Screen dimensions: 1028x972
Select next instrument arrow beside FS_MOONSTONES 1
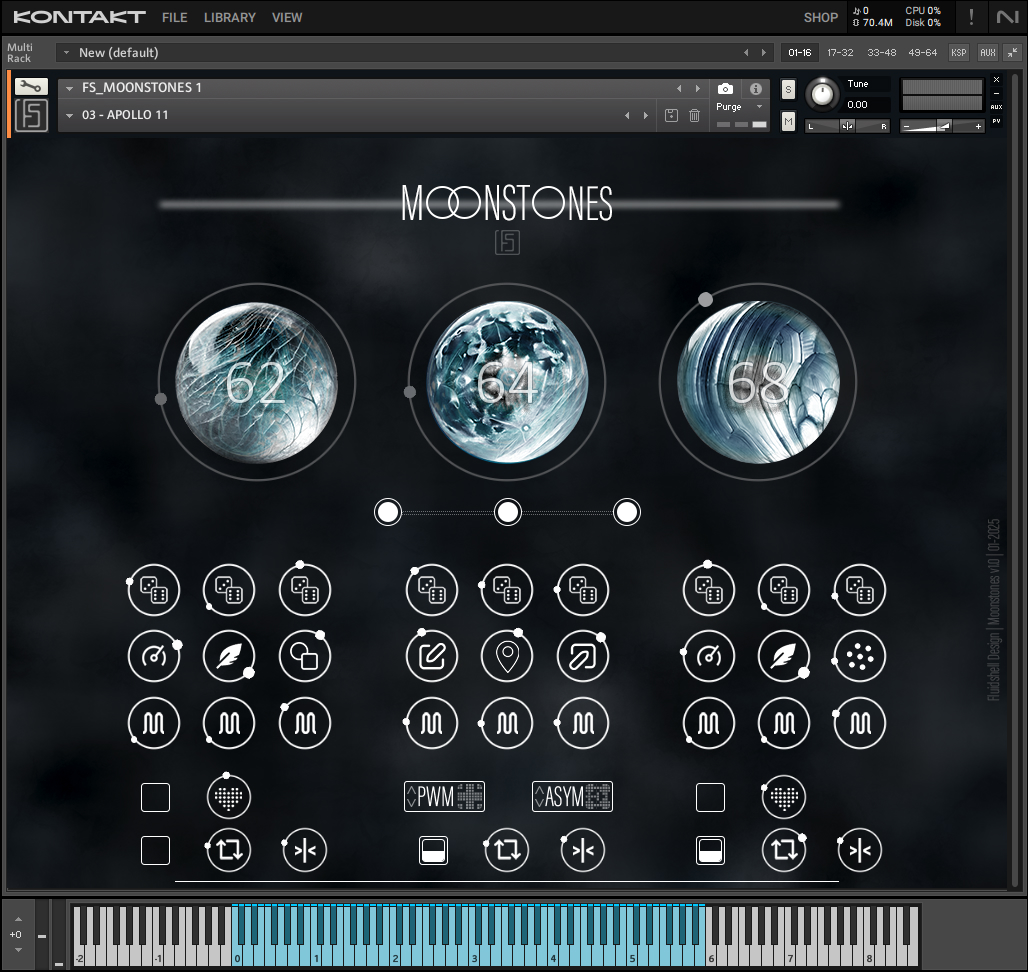(698, 88)
